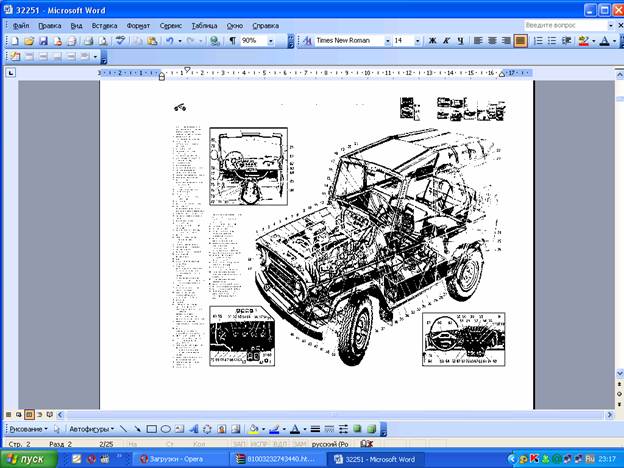This screenshot has width=624, height=468.
Task: Open Автофигуры shapes menu
Action: click(x=92, y=429)
